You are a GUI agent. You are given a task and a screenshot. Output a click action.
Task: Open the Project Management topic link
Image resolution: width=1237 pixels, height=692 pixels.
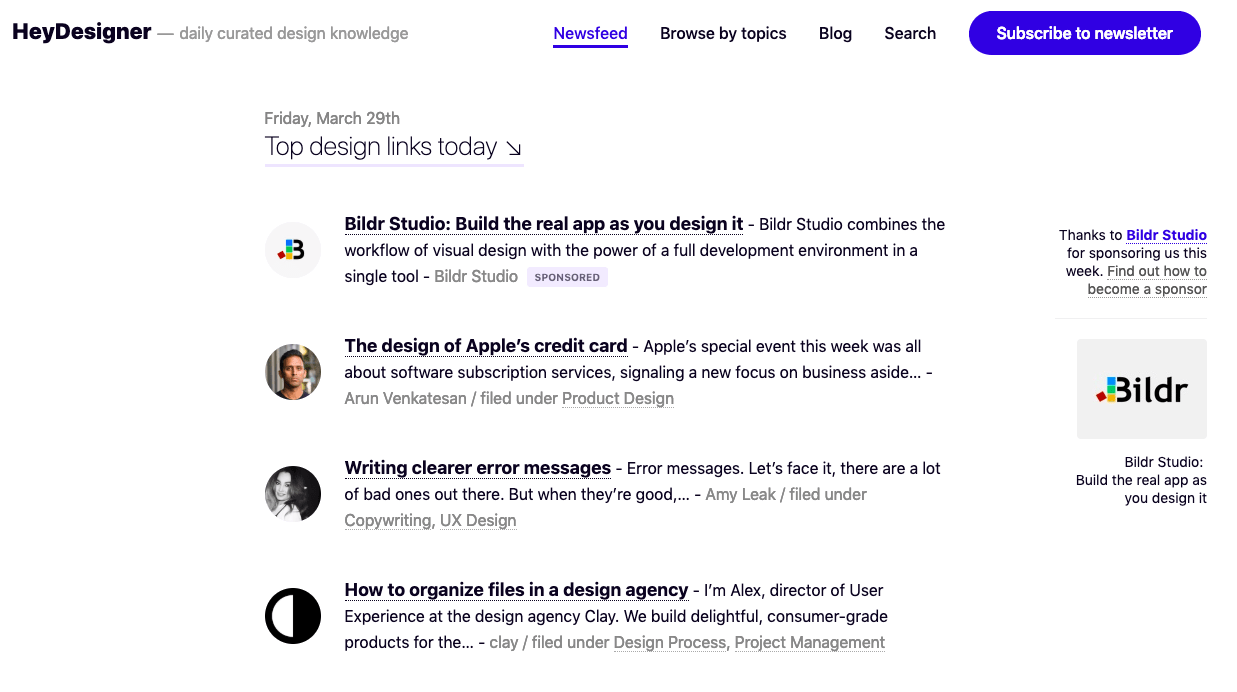(x=810, y=642)
